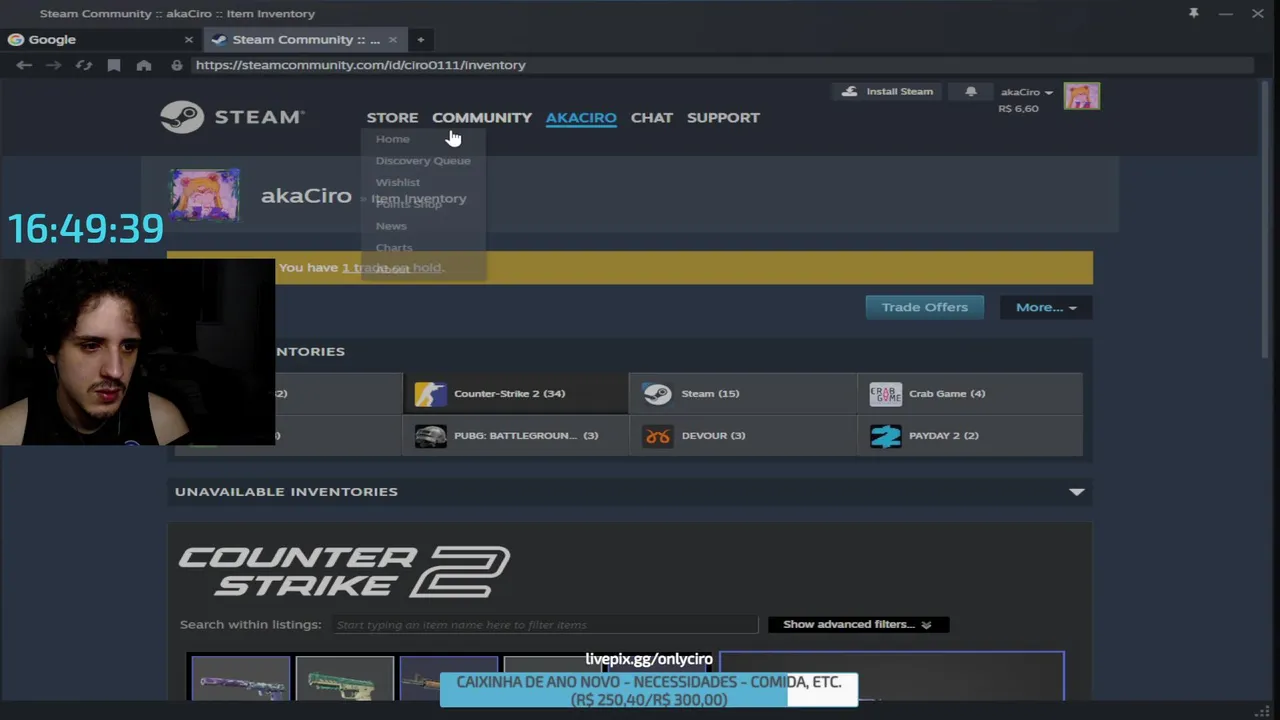Click the home icon beside the bookmark icon

point(144,65)
